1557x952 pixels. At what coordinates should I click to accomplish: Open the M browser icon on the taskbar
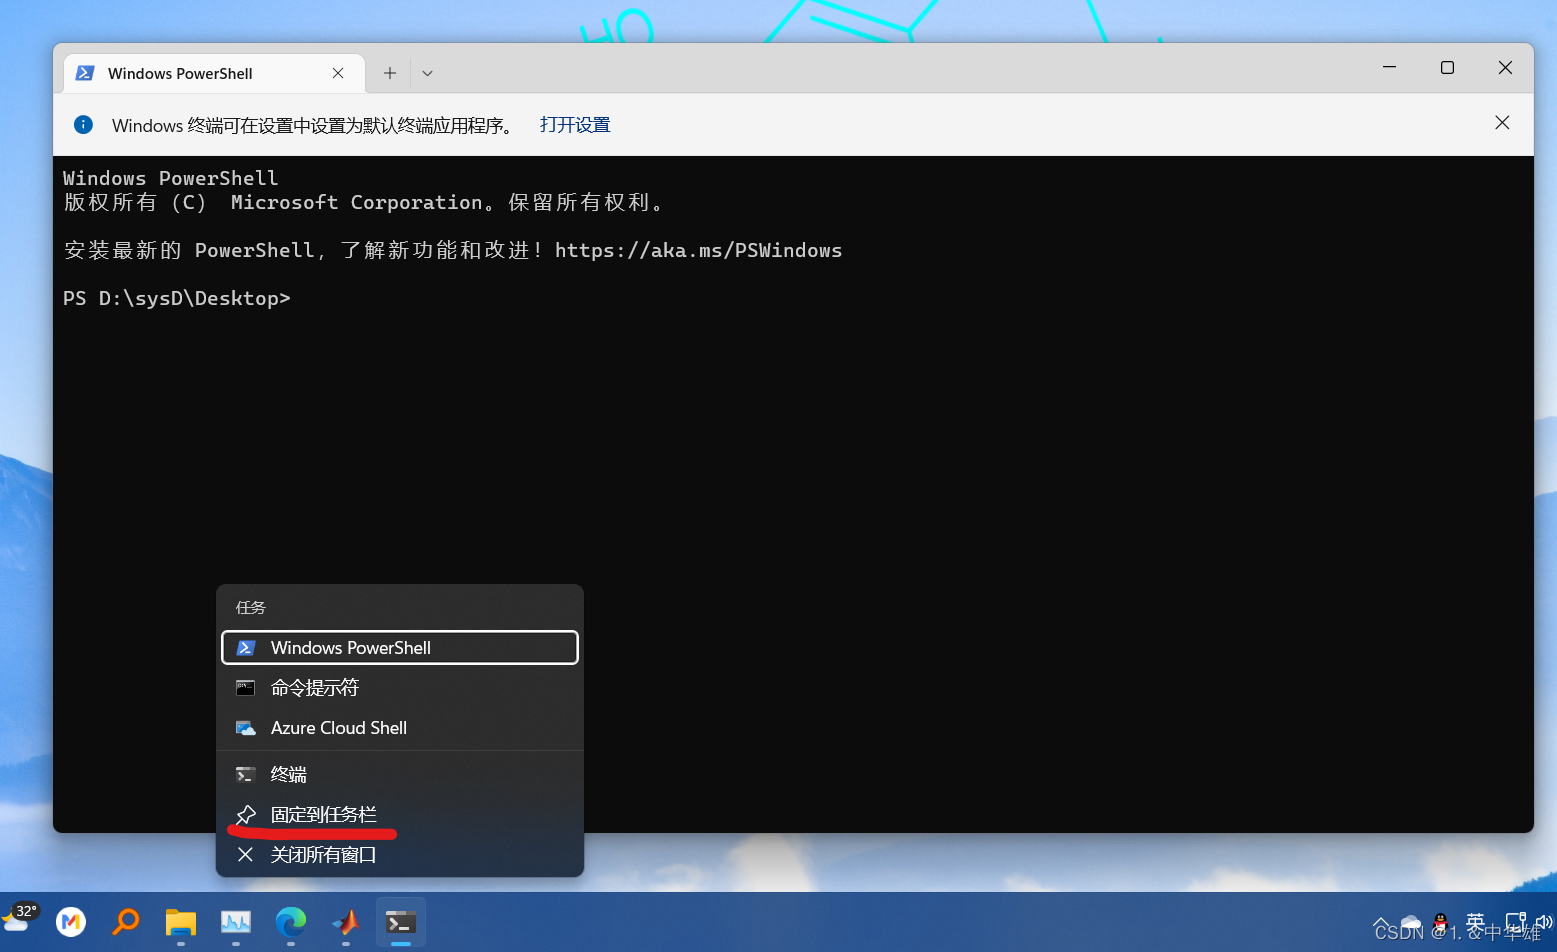point(71,922)
